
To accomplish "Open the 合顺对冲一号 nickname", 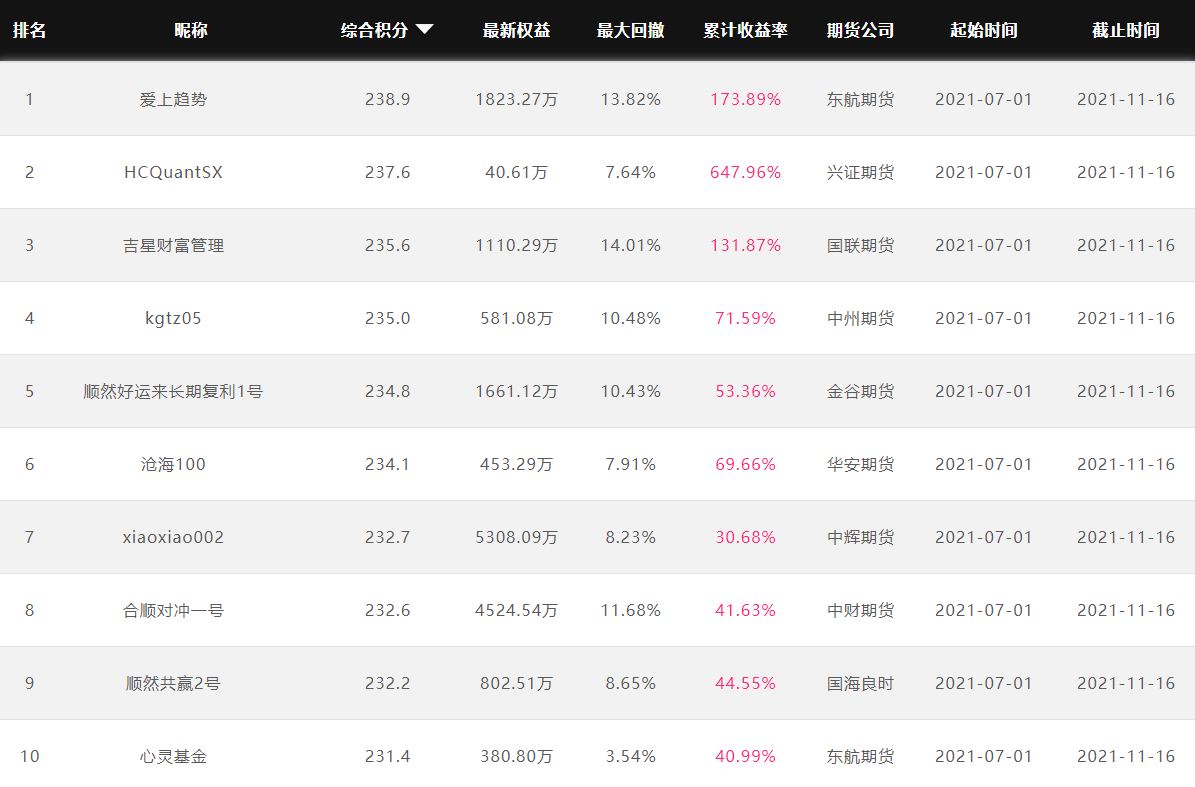I will 173,610.
